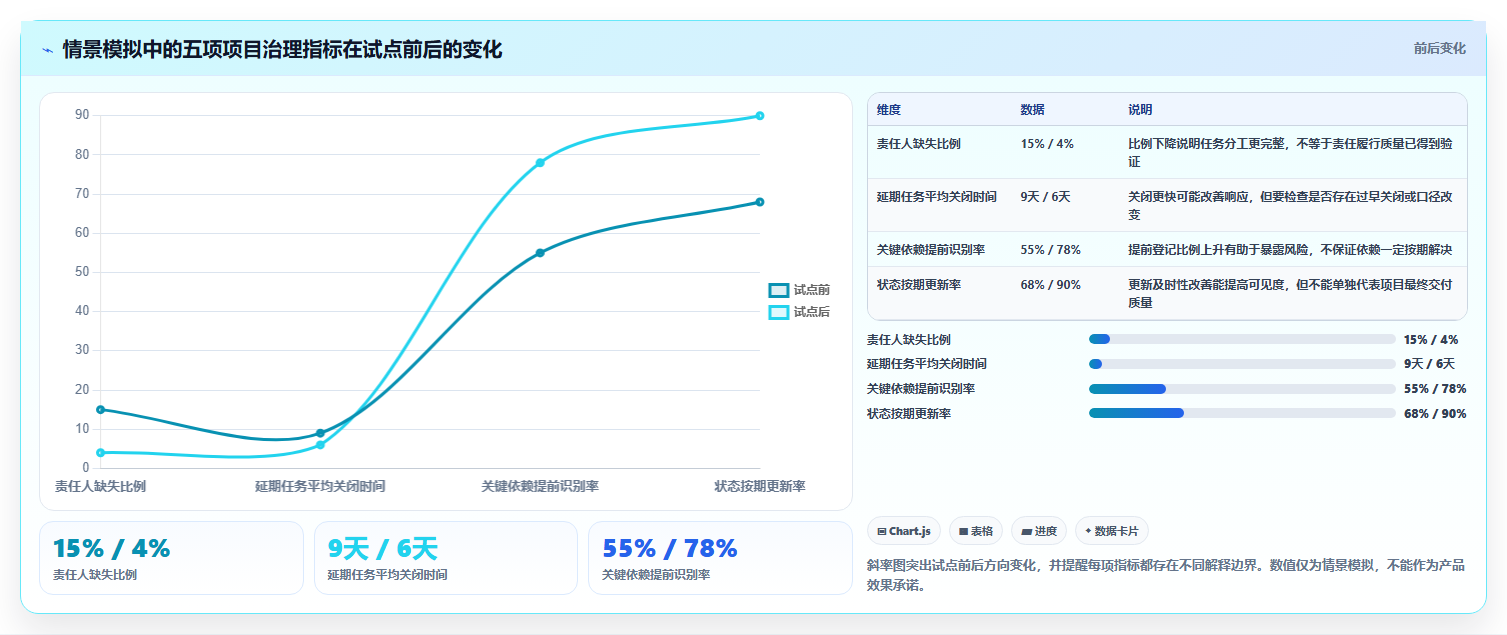Viewport: 1507px width, 635px height.
Task: Toggle the 试点前 legend color box
Action: [778, 290]
